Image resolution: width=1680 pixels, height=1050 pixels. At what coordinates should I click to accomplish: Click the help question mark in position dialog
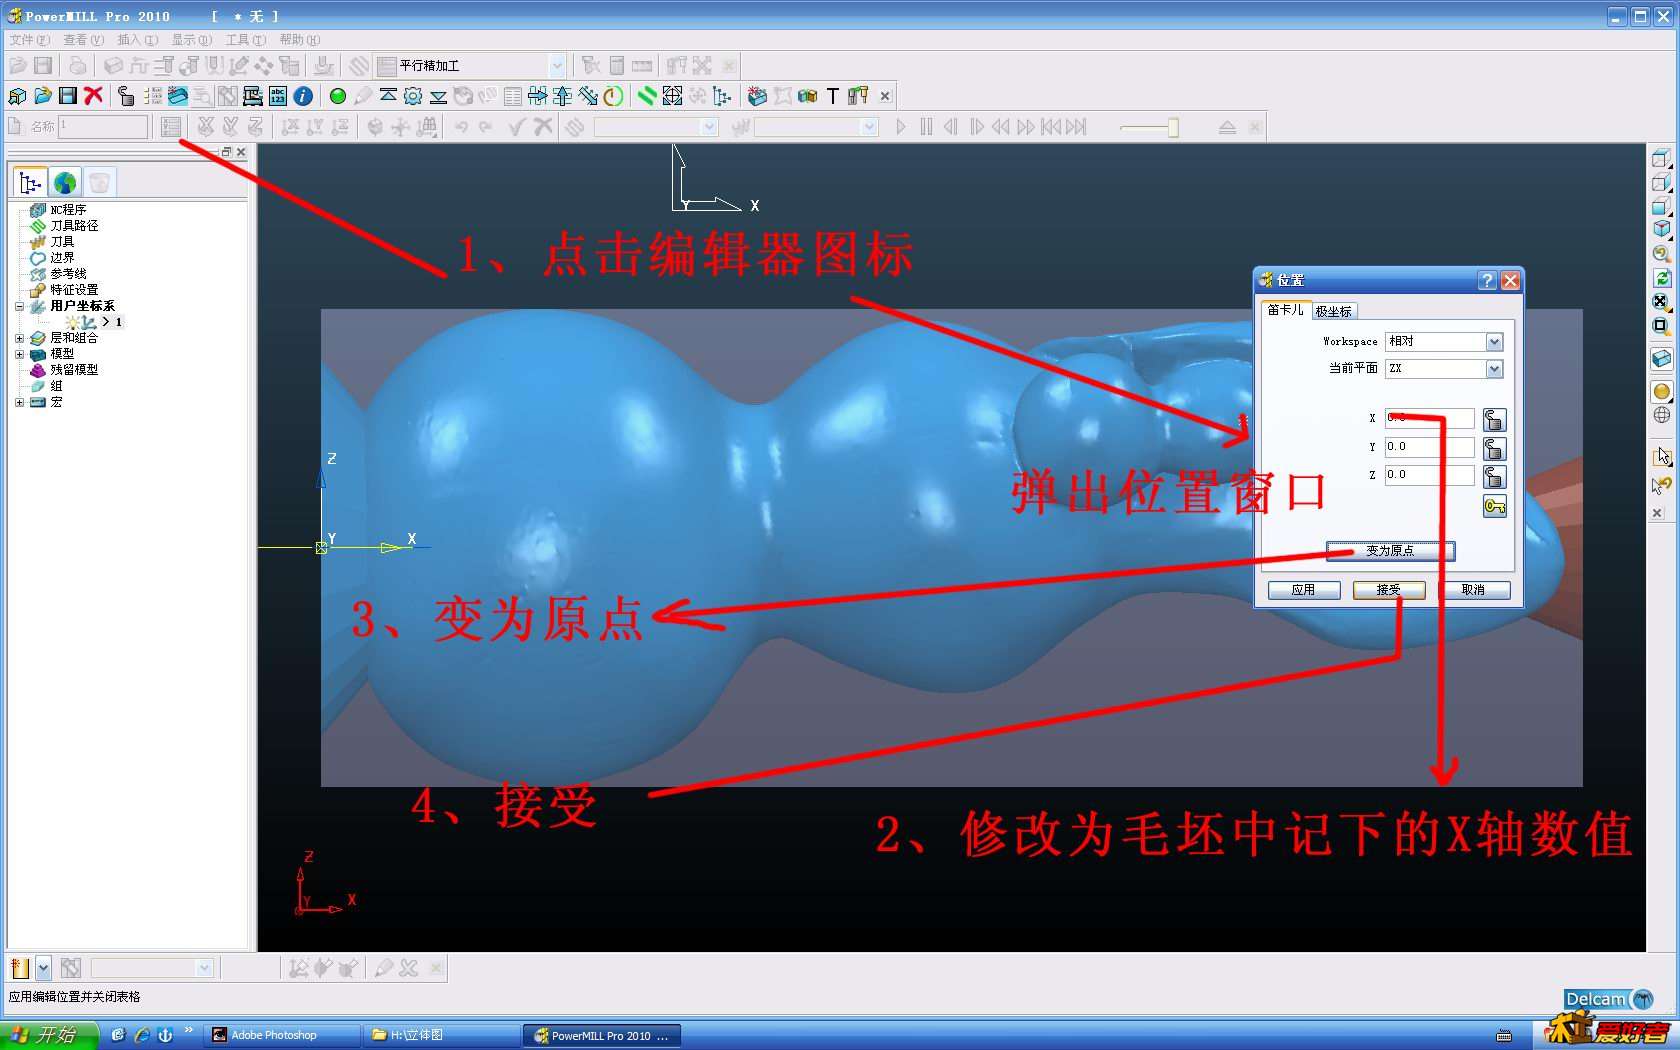pyautogui.click(x=1487, y=281)
